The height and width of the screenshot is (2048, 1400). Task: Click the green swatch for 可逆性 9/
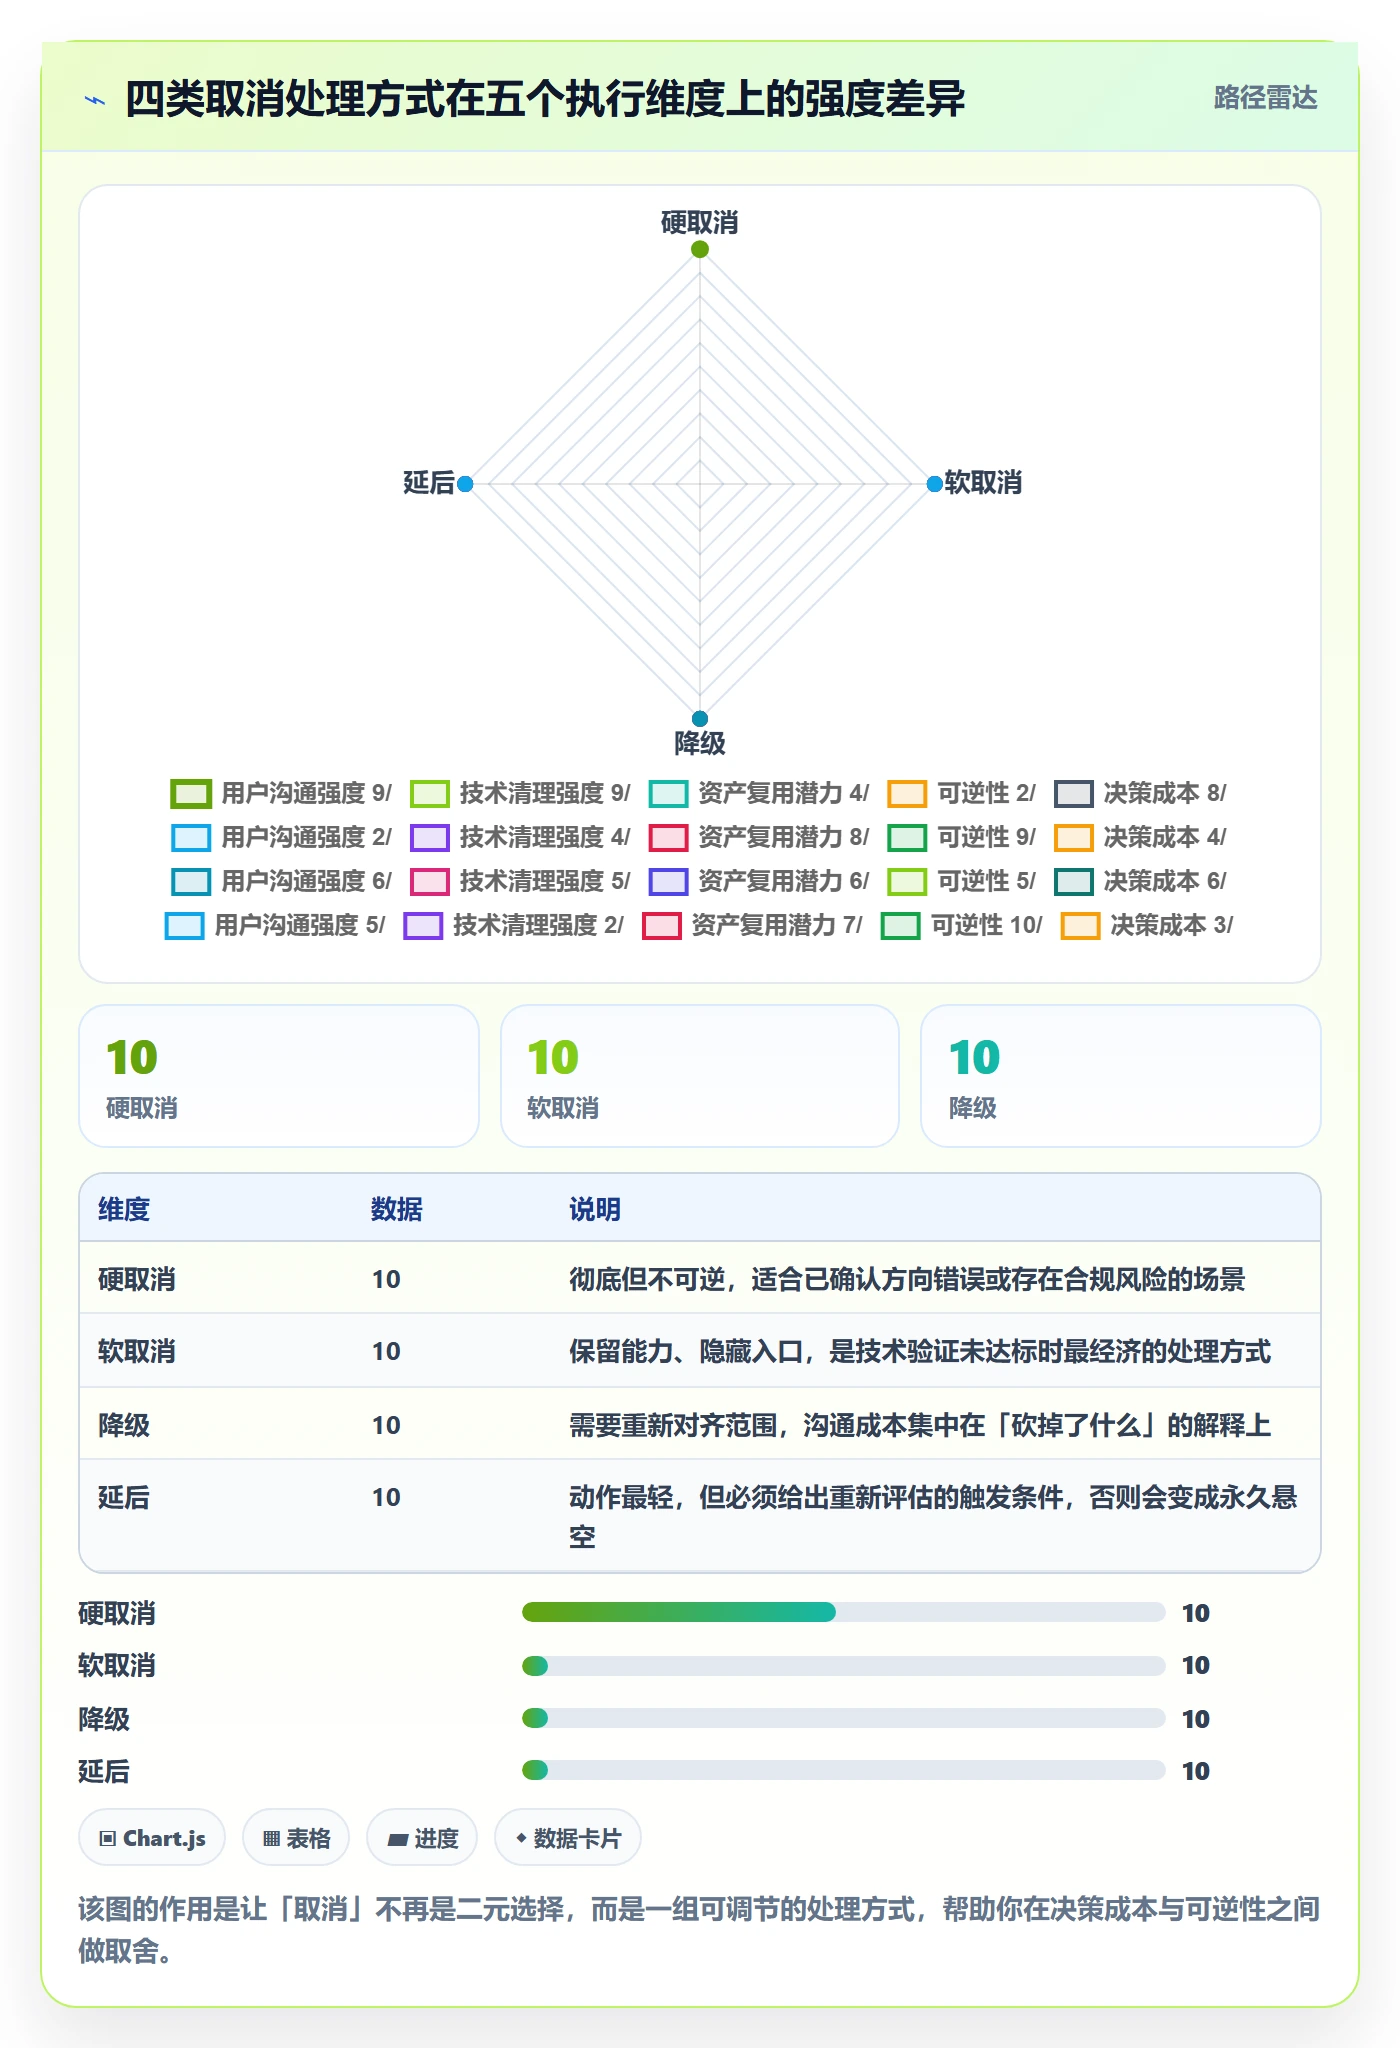pyautogui.click(x=907, y=837)
